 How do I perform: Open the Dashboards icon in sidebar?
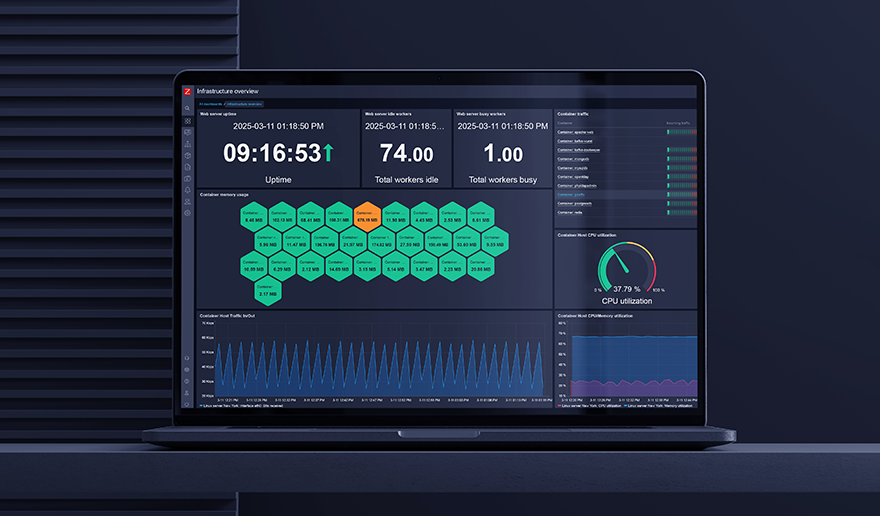[187, 121]
